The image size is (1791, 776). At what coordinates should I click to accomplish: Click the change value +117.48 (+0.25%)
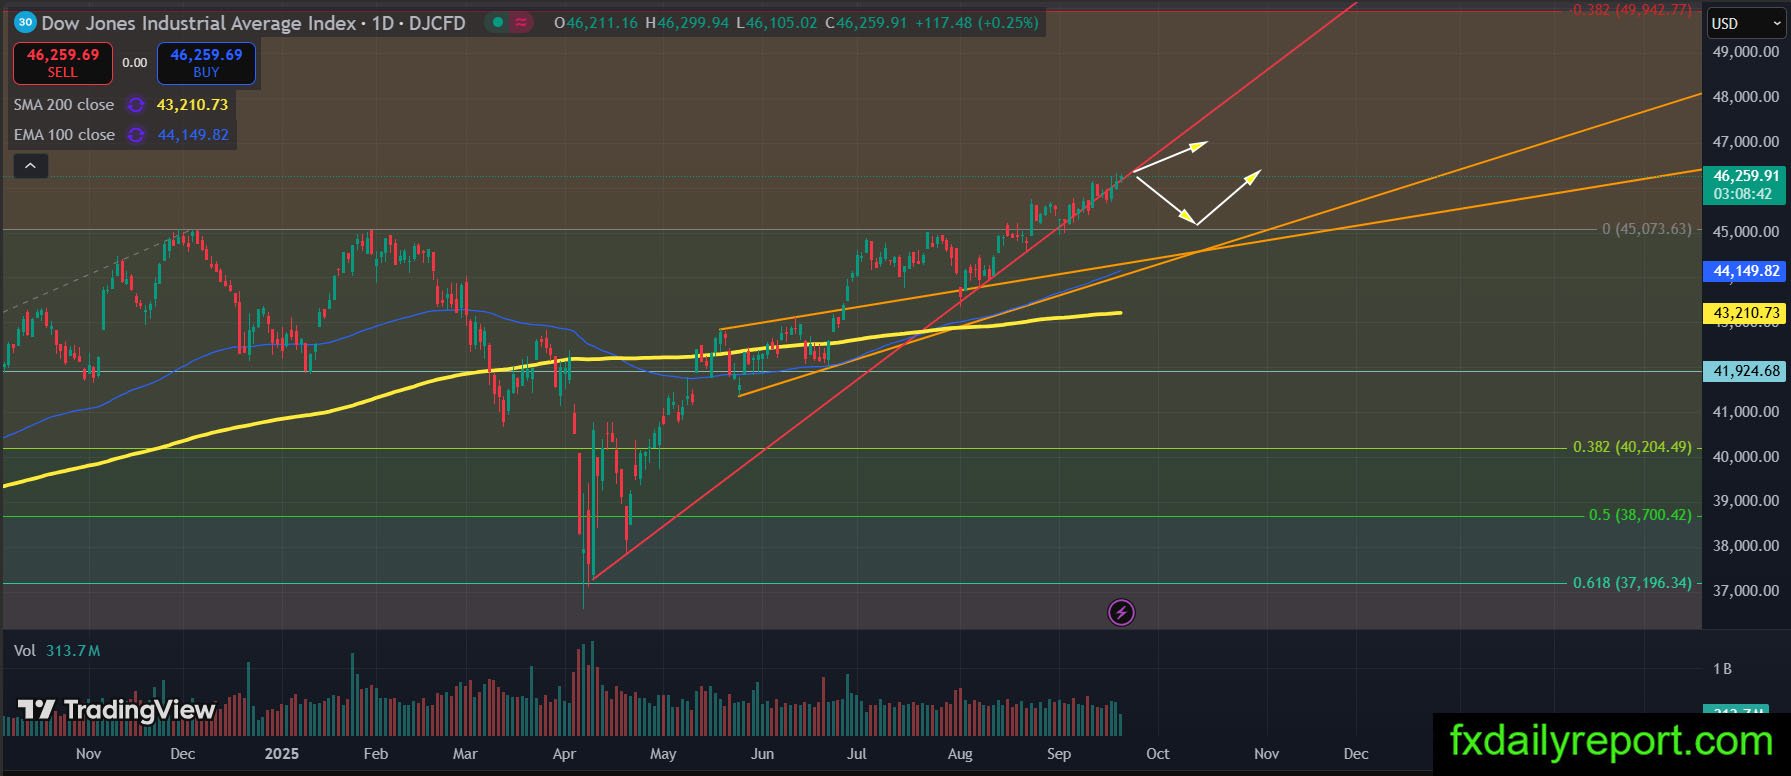976,23
